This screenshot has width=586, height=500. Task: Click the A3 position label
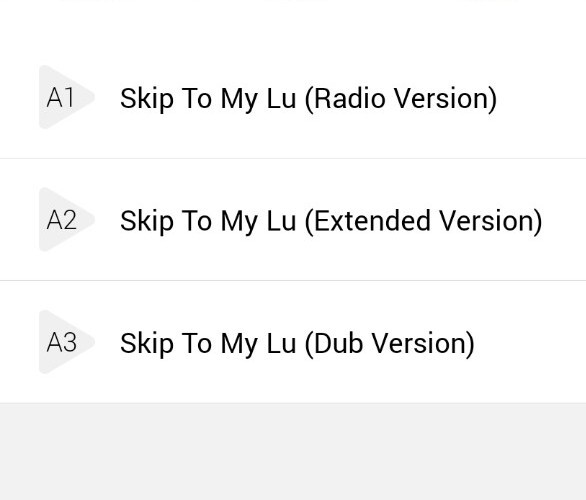click(x=62, y=342)
